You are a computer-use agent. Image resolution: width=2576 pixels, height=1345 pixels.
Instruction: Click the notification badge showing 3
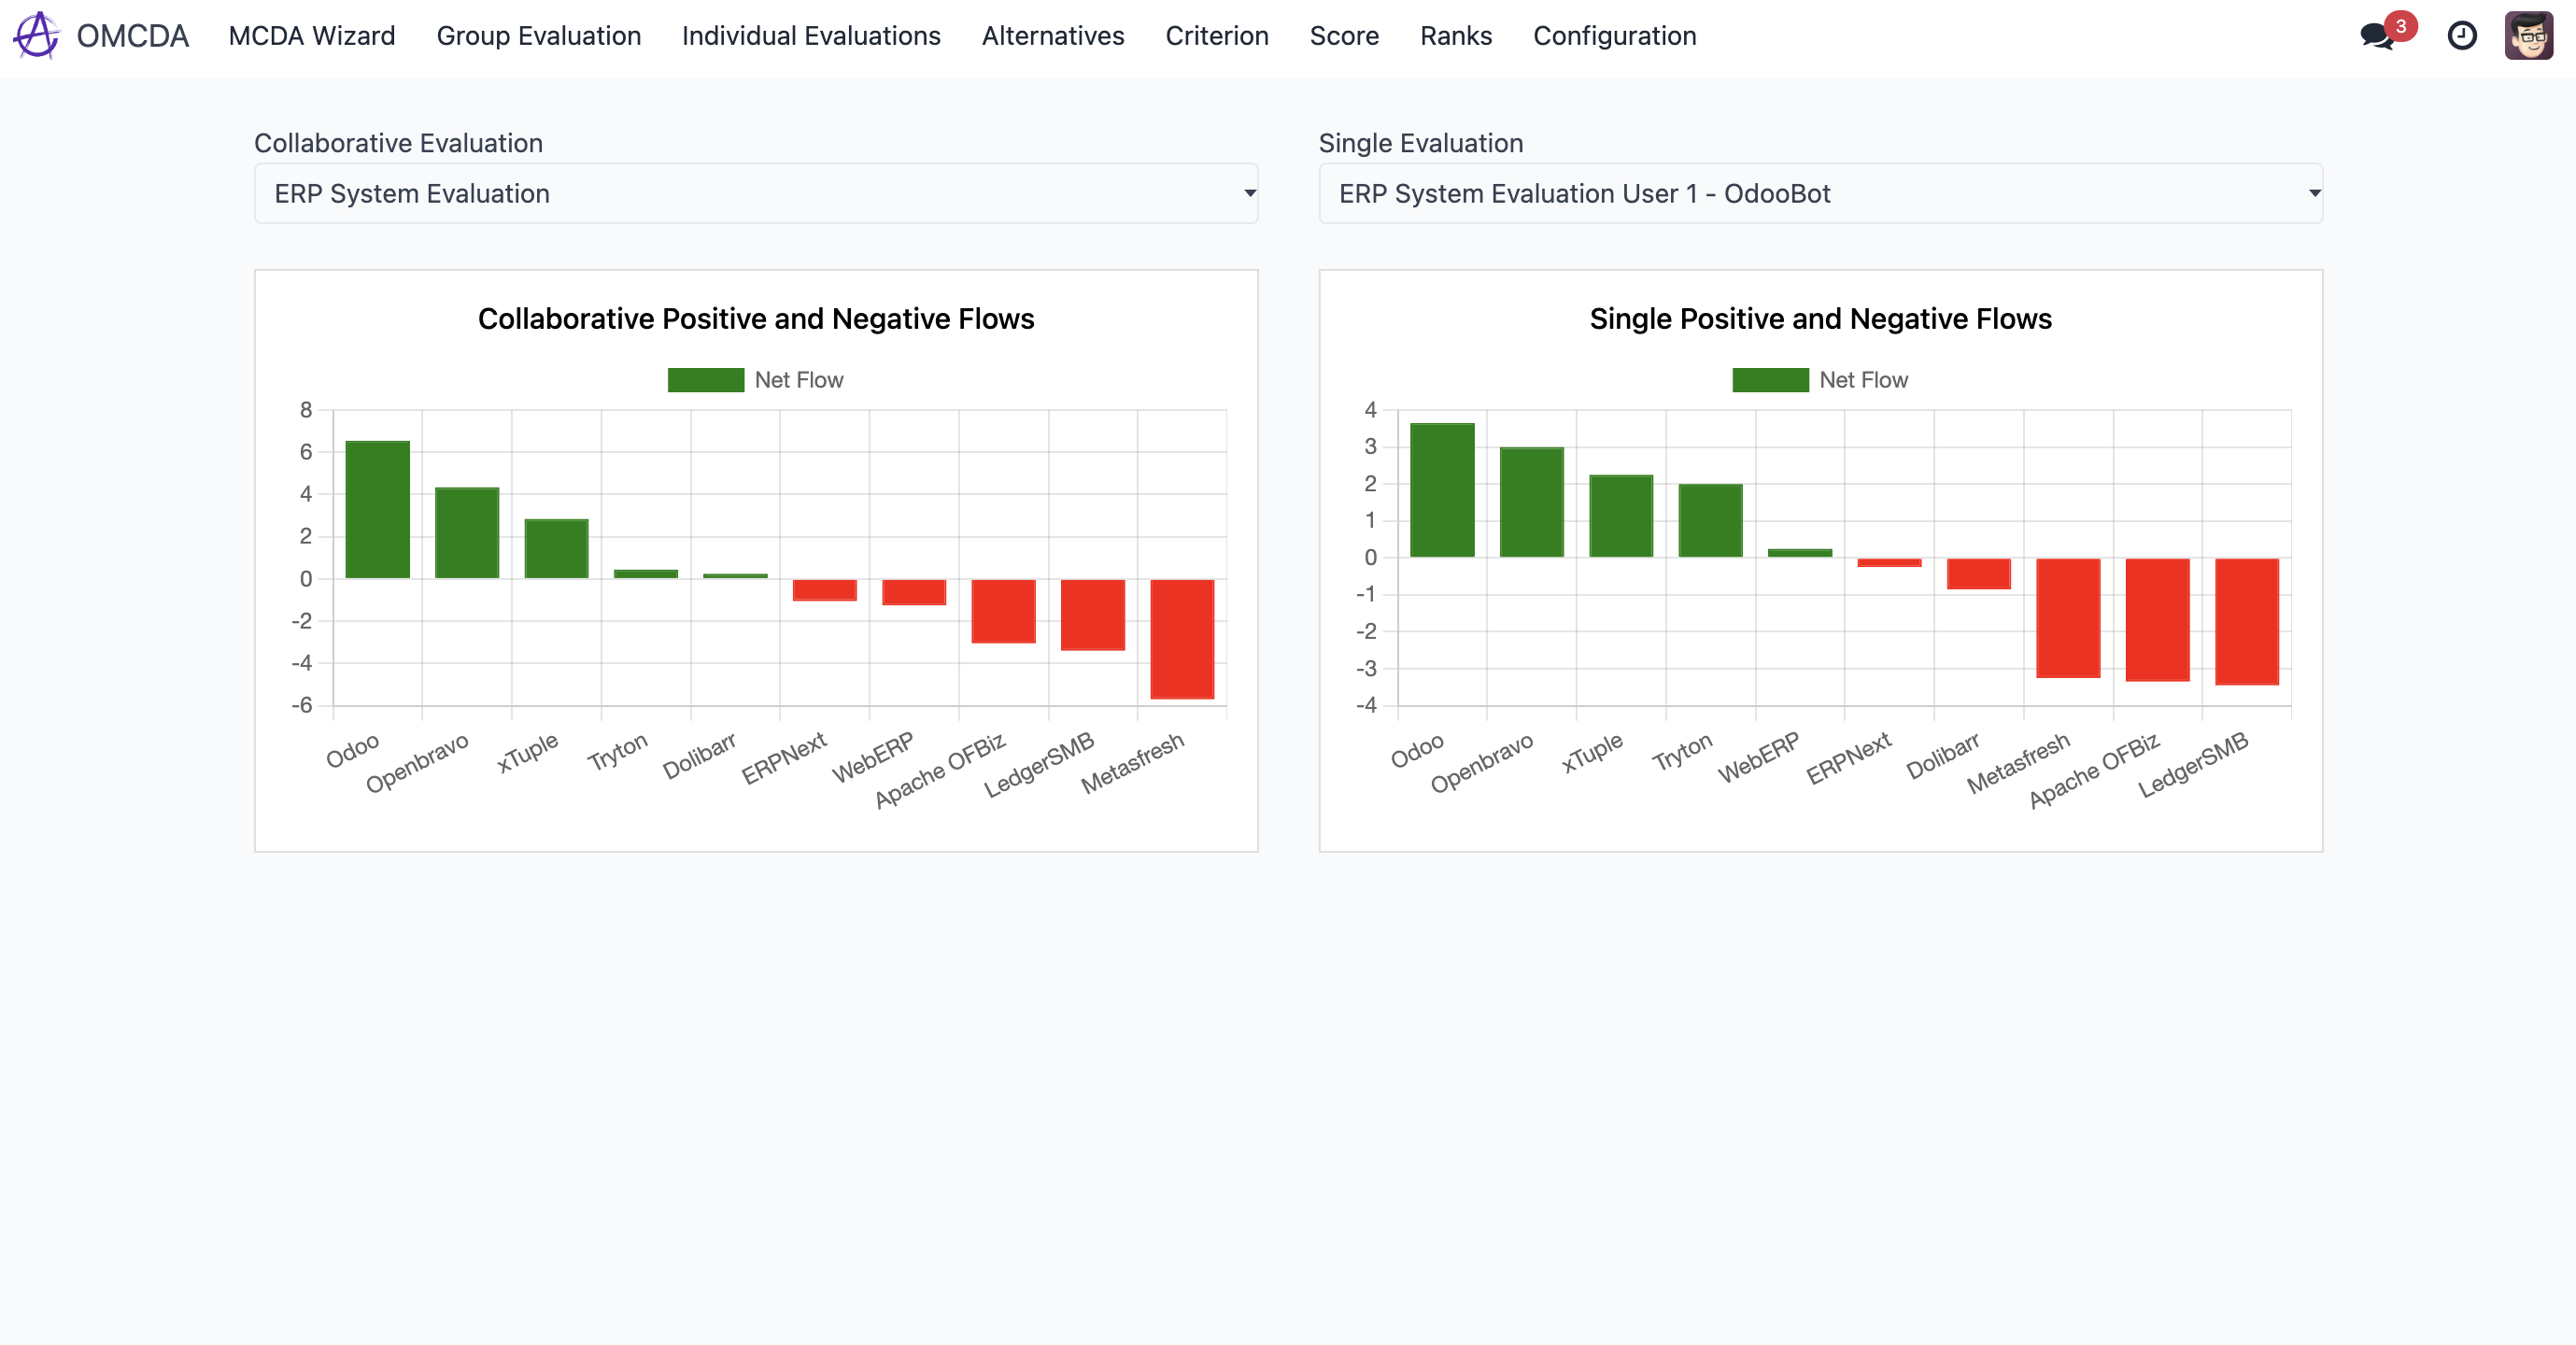tap(2400, 26)
